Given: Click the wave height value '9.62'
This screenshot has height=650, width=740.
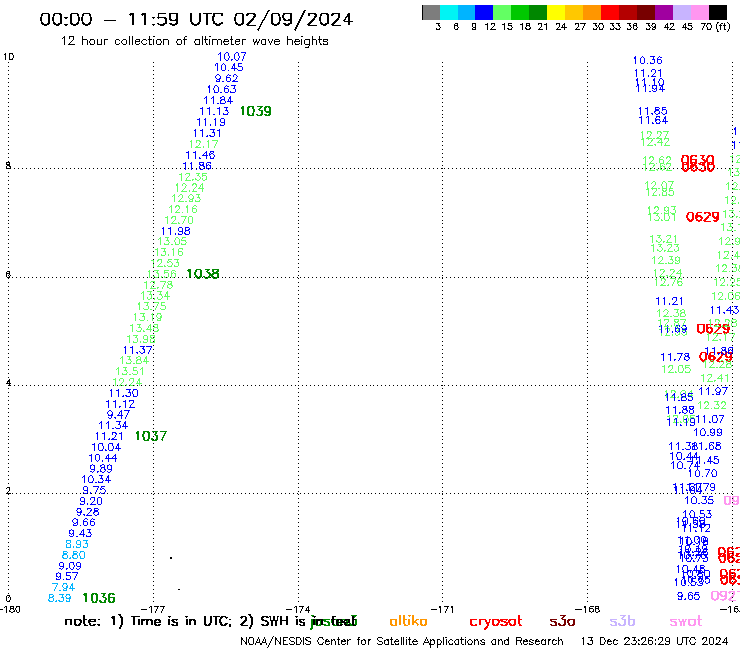Looking at the screenshot, I should [x=227, y=78].
